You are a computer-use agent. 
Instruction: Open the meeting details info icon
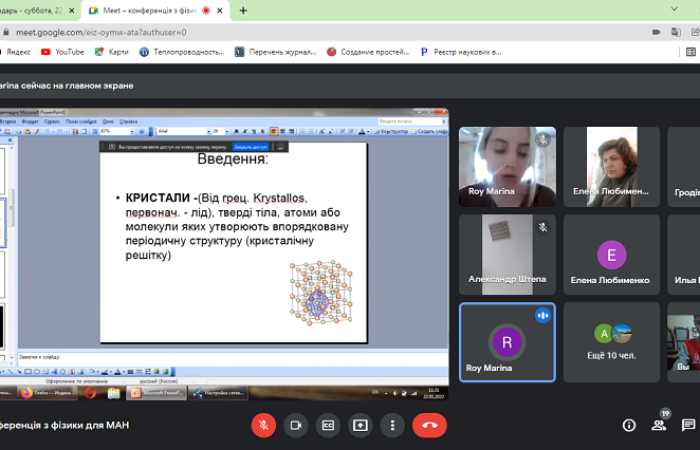click(x=629, y=425)
